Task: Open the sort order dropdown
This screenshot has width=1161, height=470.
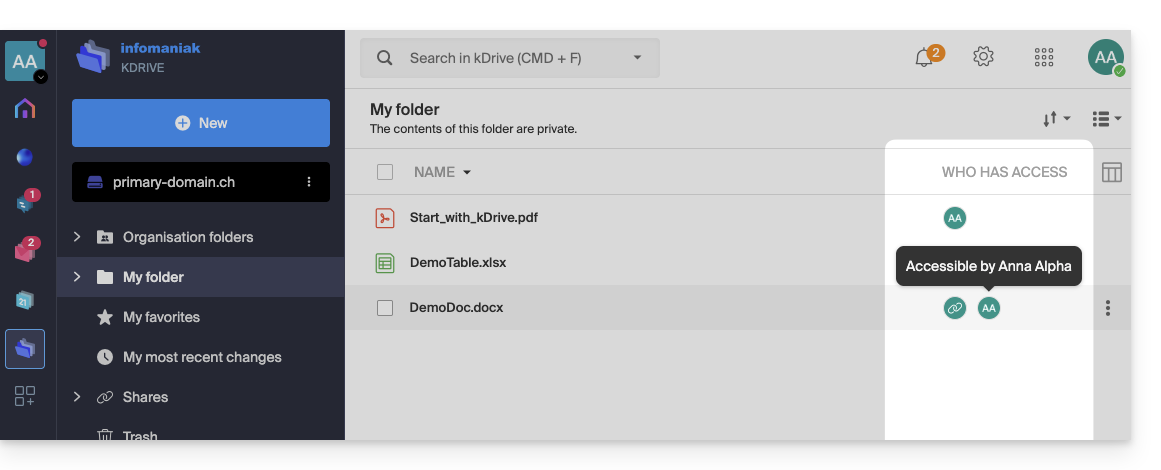Action: [x=1056, y=119]
